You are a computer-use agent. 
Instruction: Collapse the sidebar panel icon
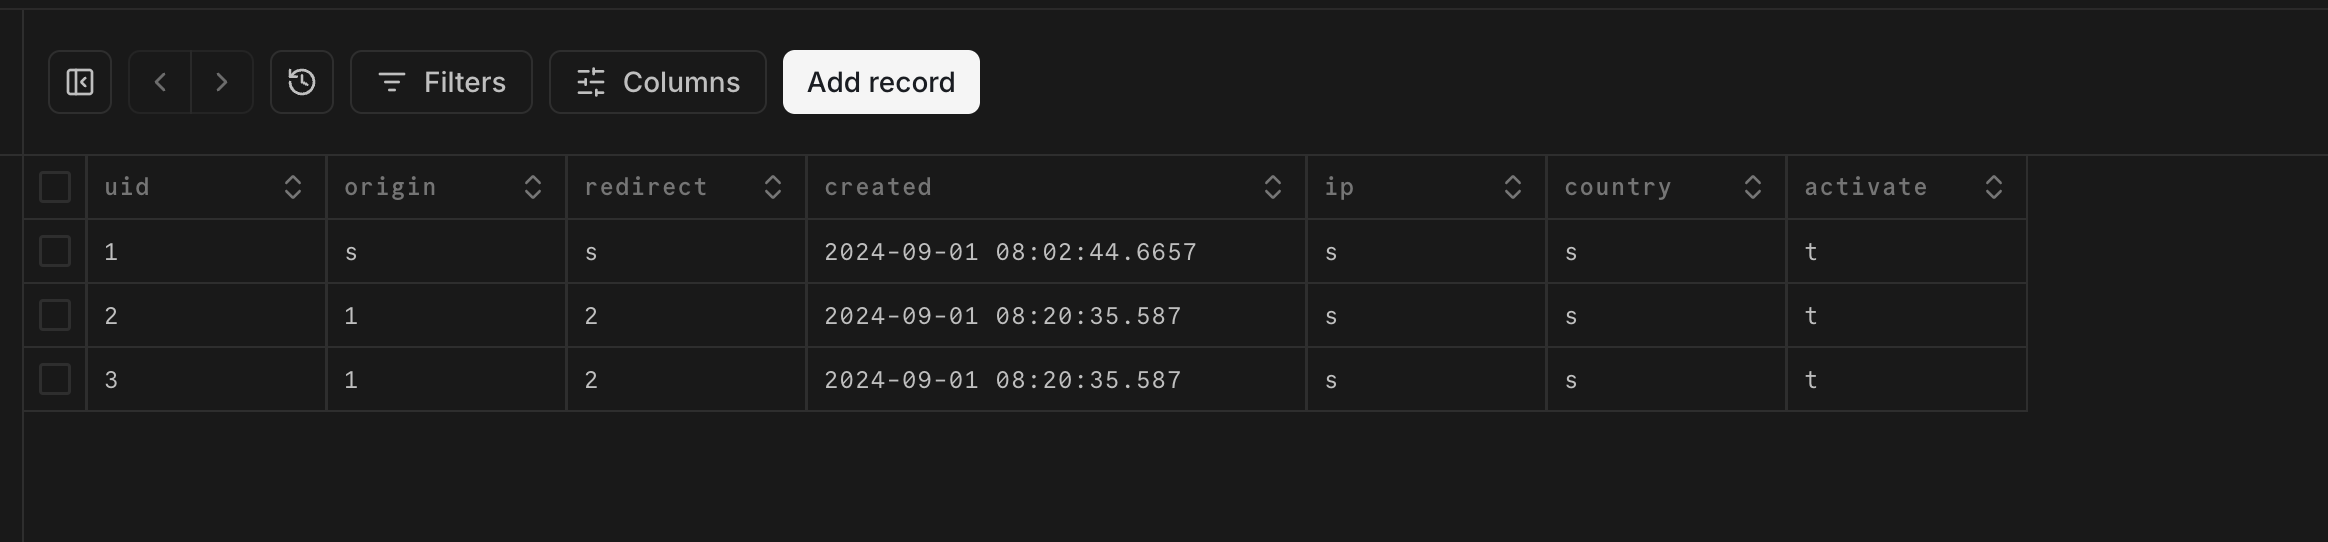80,82
